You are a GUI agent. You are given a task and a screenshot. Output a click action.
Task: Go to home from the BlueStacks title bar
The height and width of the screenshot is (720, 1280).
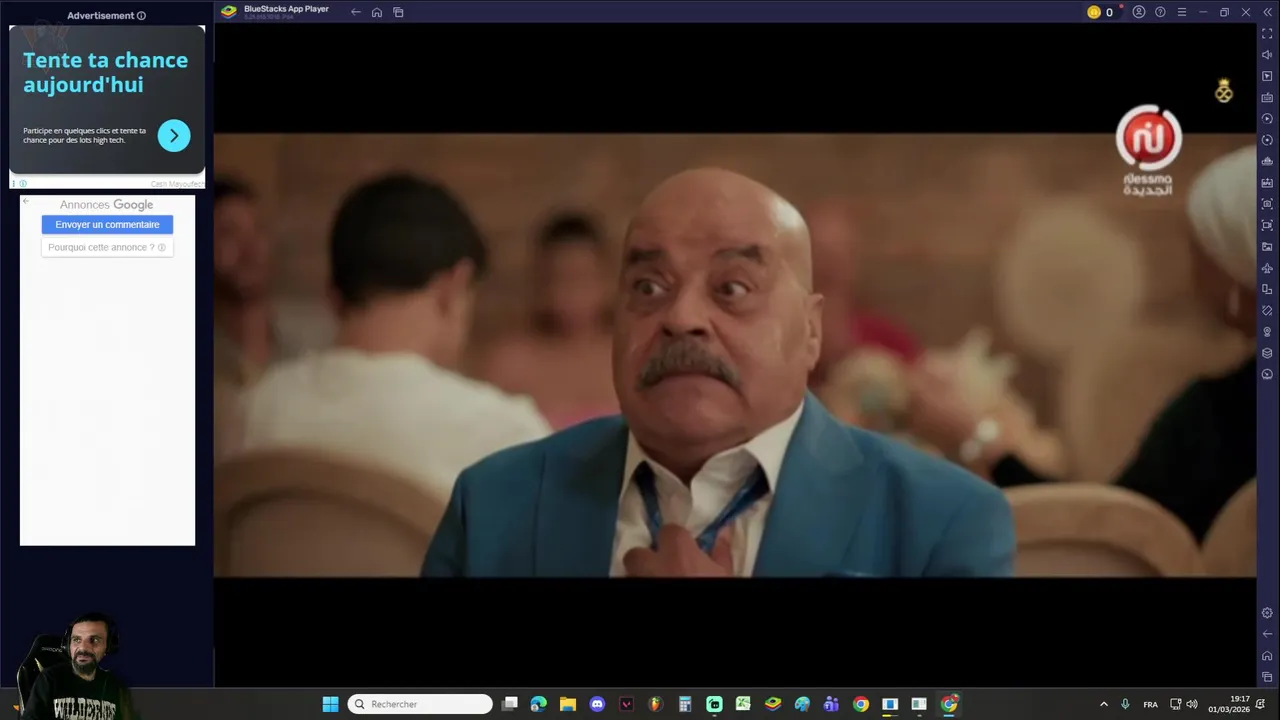377,12
